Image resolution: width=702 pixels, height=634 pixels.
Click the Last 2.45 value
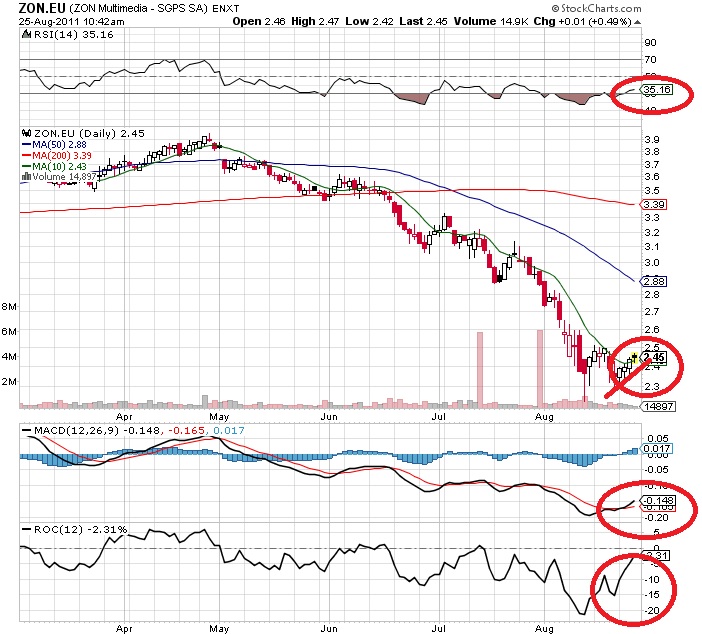click(x=424, y=21)
